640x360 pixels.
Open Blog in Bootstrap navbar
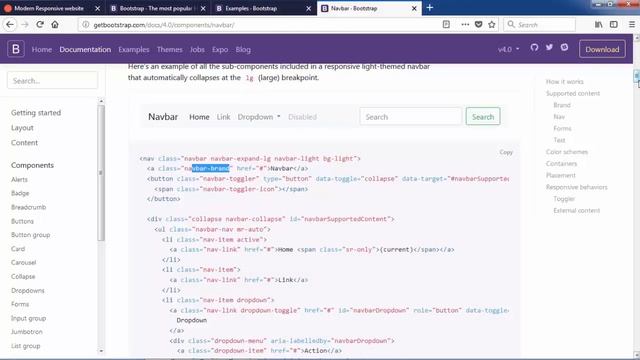[x=243, y=49]
